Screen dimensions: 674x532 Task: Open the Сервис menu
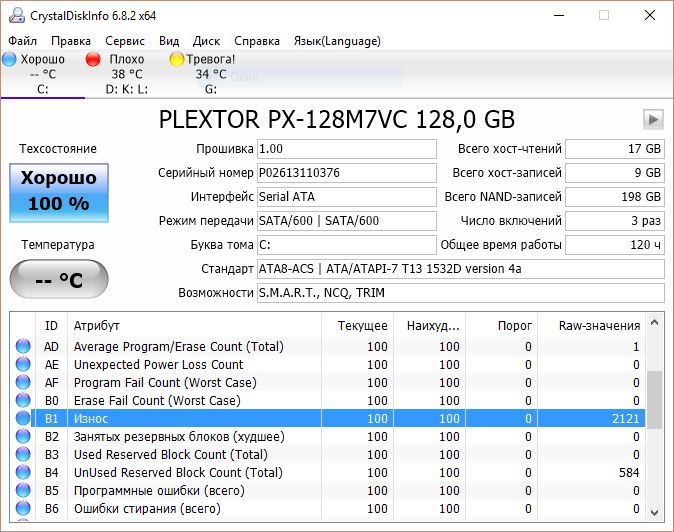pyautogui.click(x=125, y=41)
